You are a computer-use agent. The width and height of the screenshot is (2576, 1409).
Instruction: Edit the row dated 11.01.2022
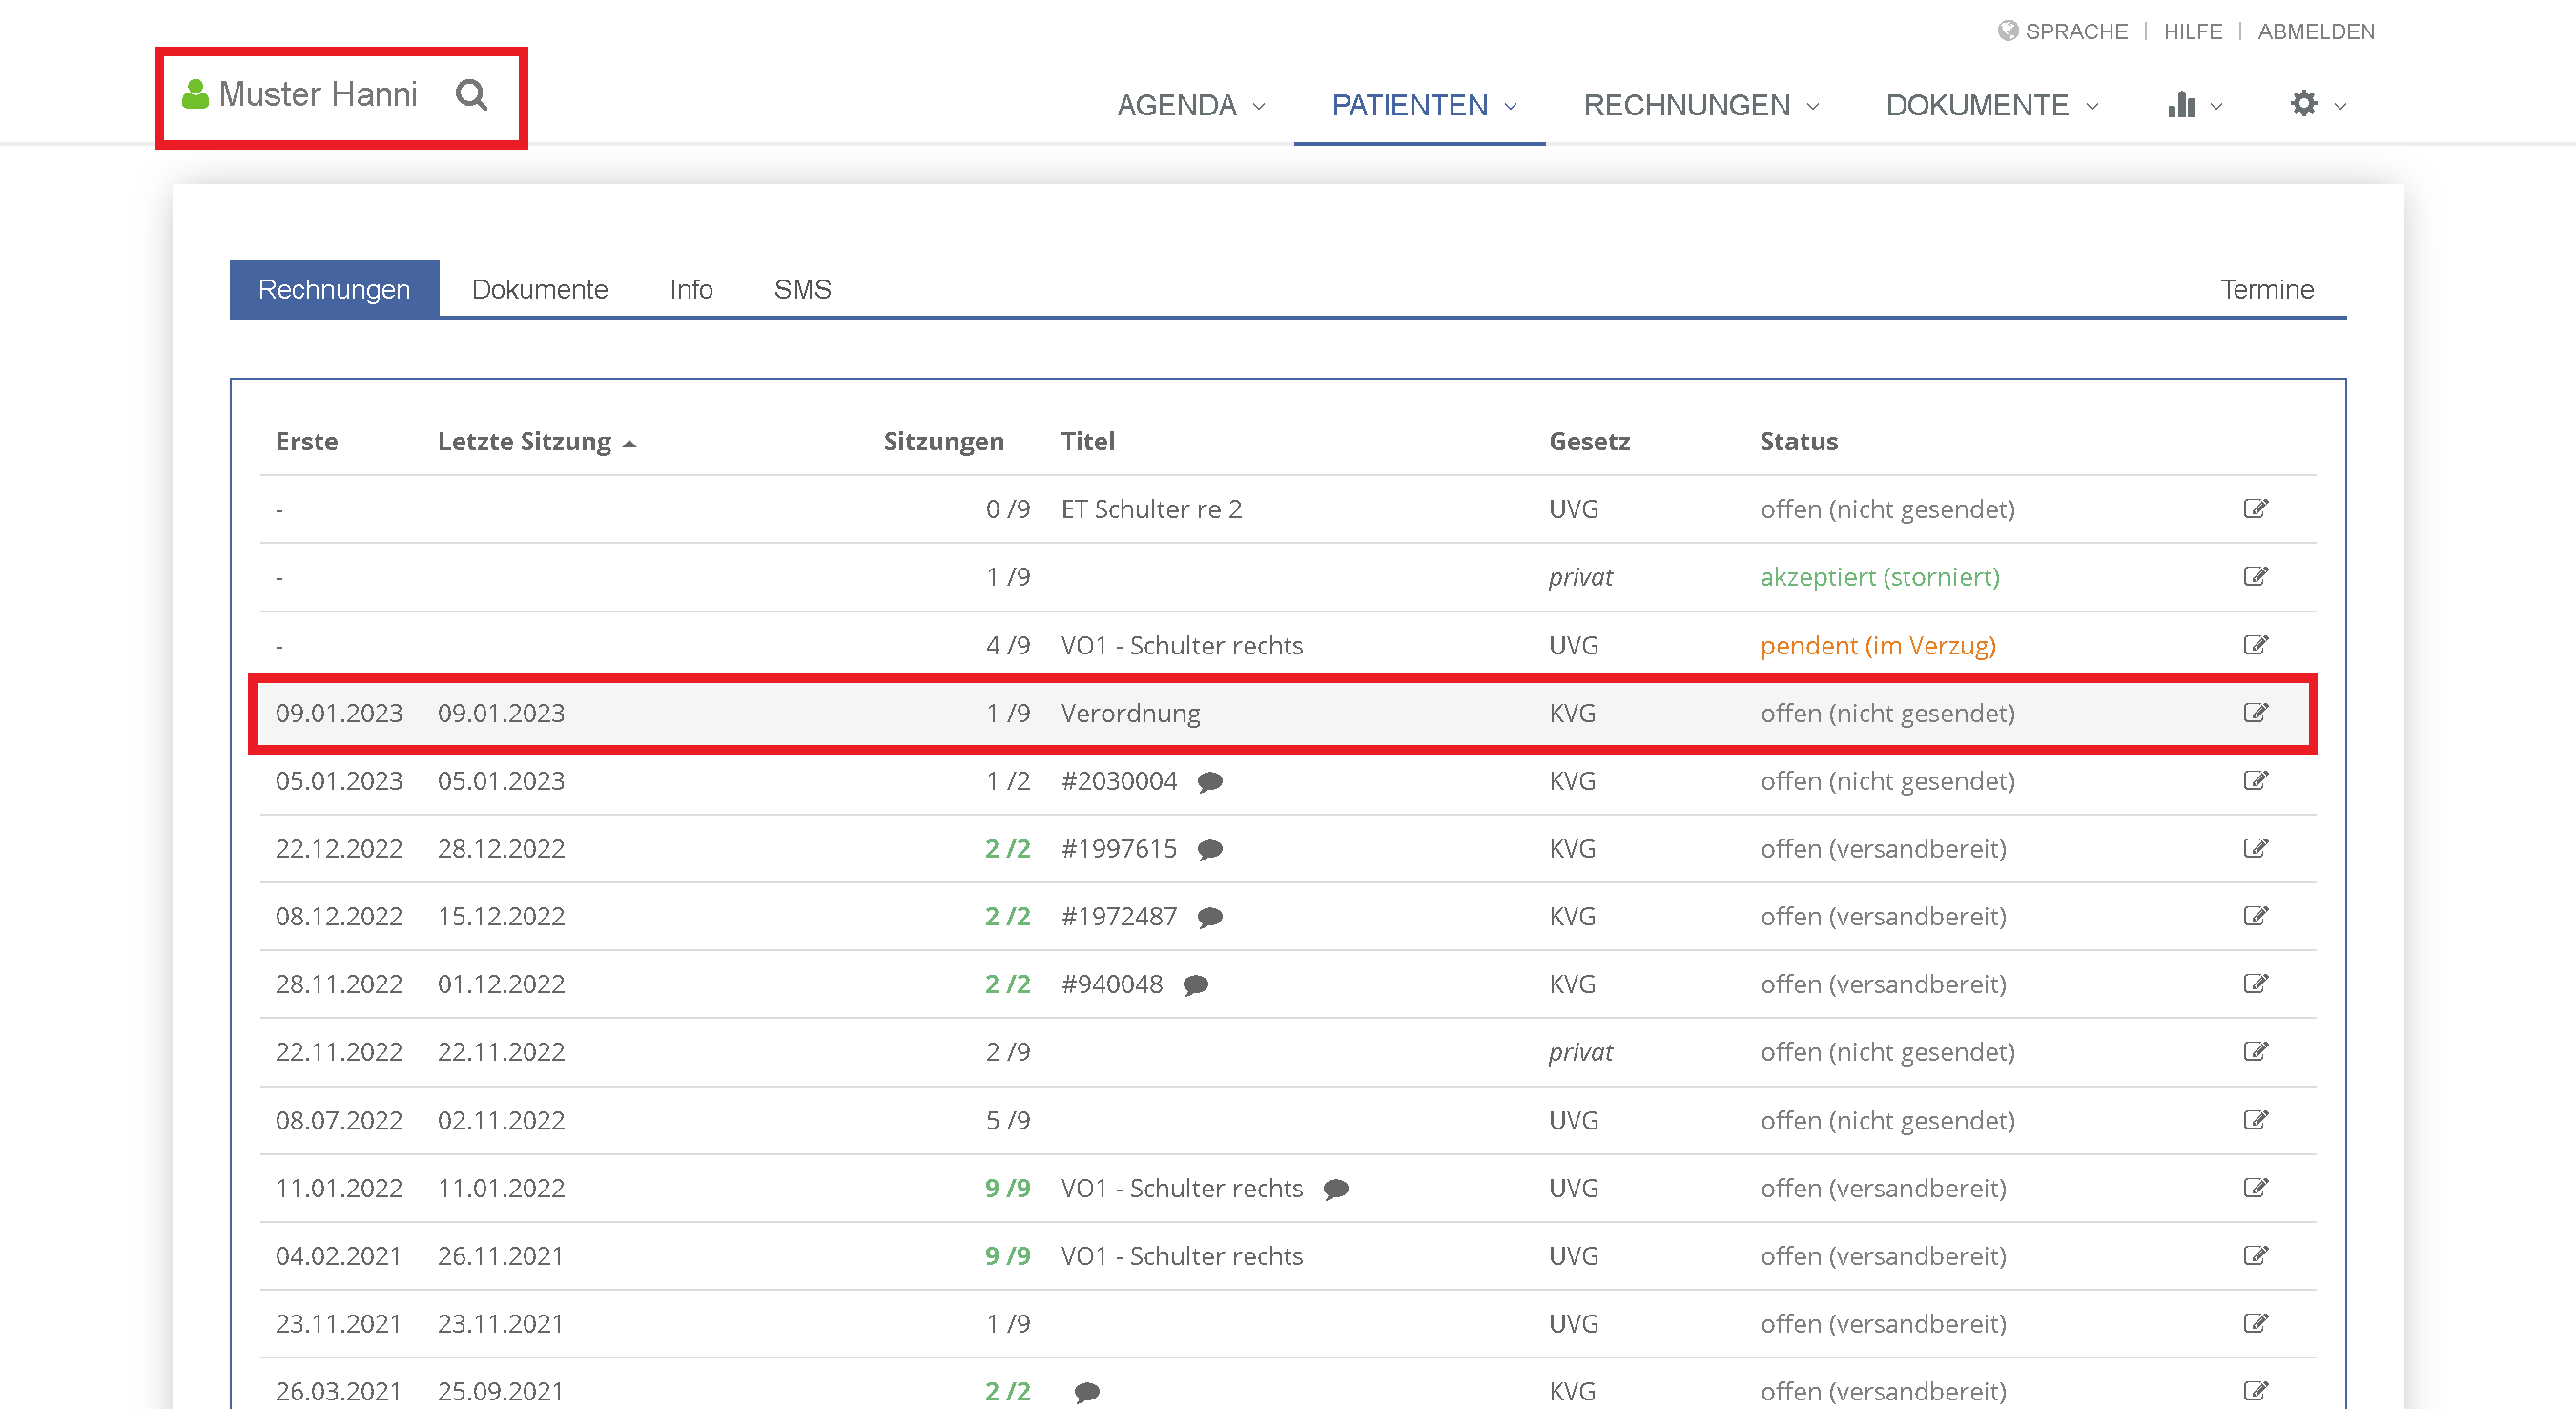click(x=2255, y=1188)
